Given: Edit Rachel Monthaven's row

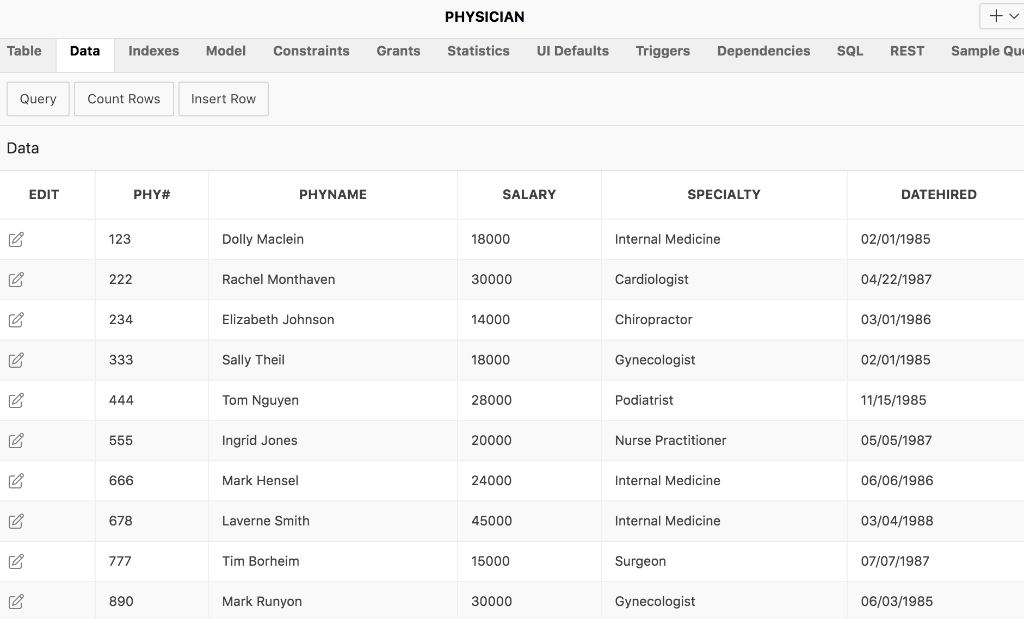Looking at the screenshot, I should (16, 280).
